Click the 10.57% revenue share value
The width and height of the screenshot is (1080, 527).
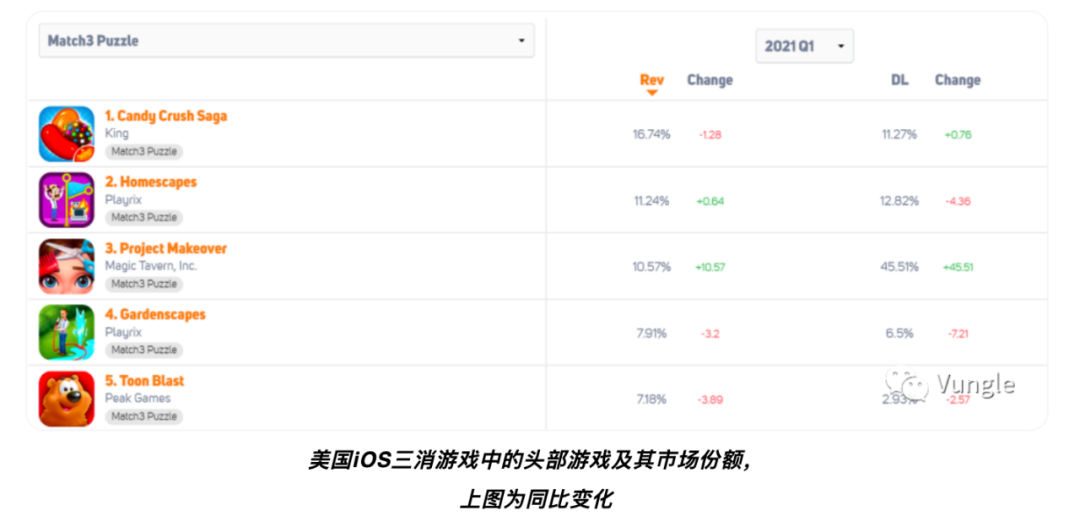[652, 267]
